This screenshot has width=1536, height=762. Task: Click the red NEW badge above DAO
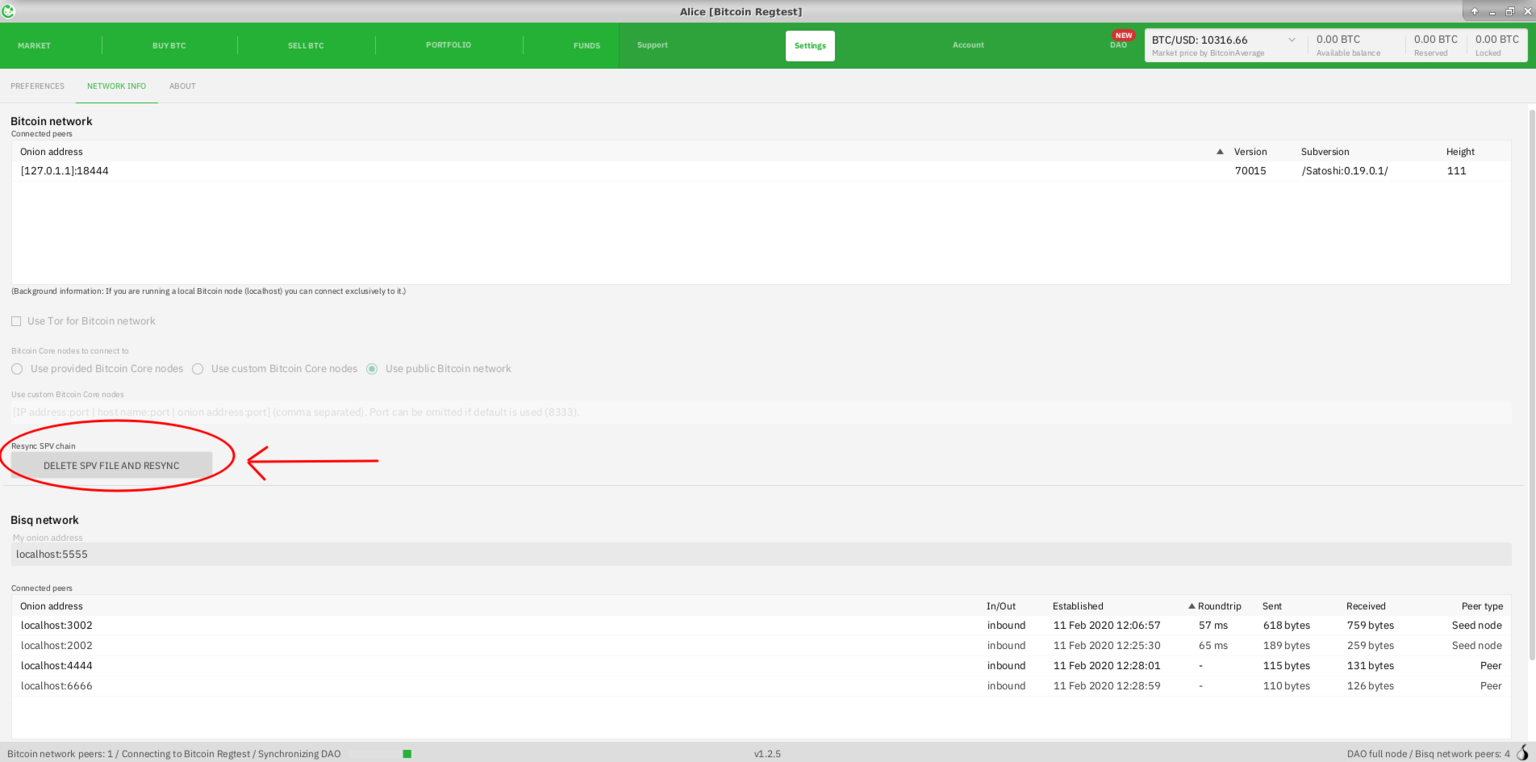click(x=1123, y=35)
